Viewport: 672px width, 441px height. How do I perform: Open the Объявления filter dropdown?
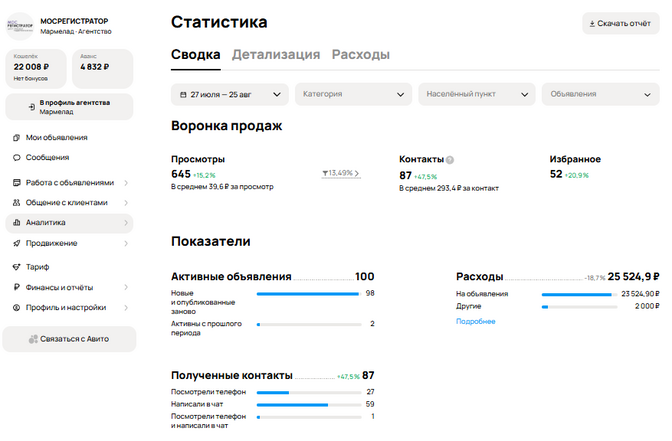pos(600,94)
